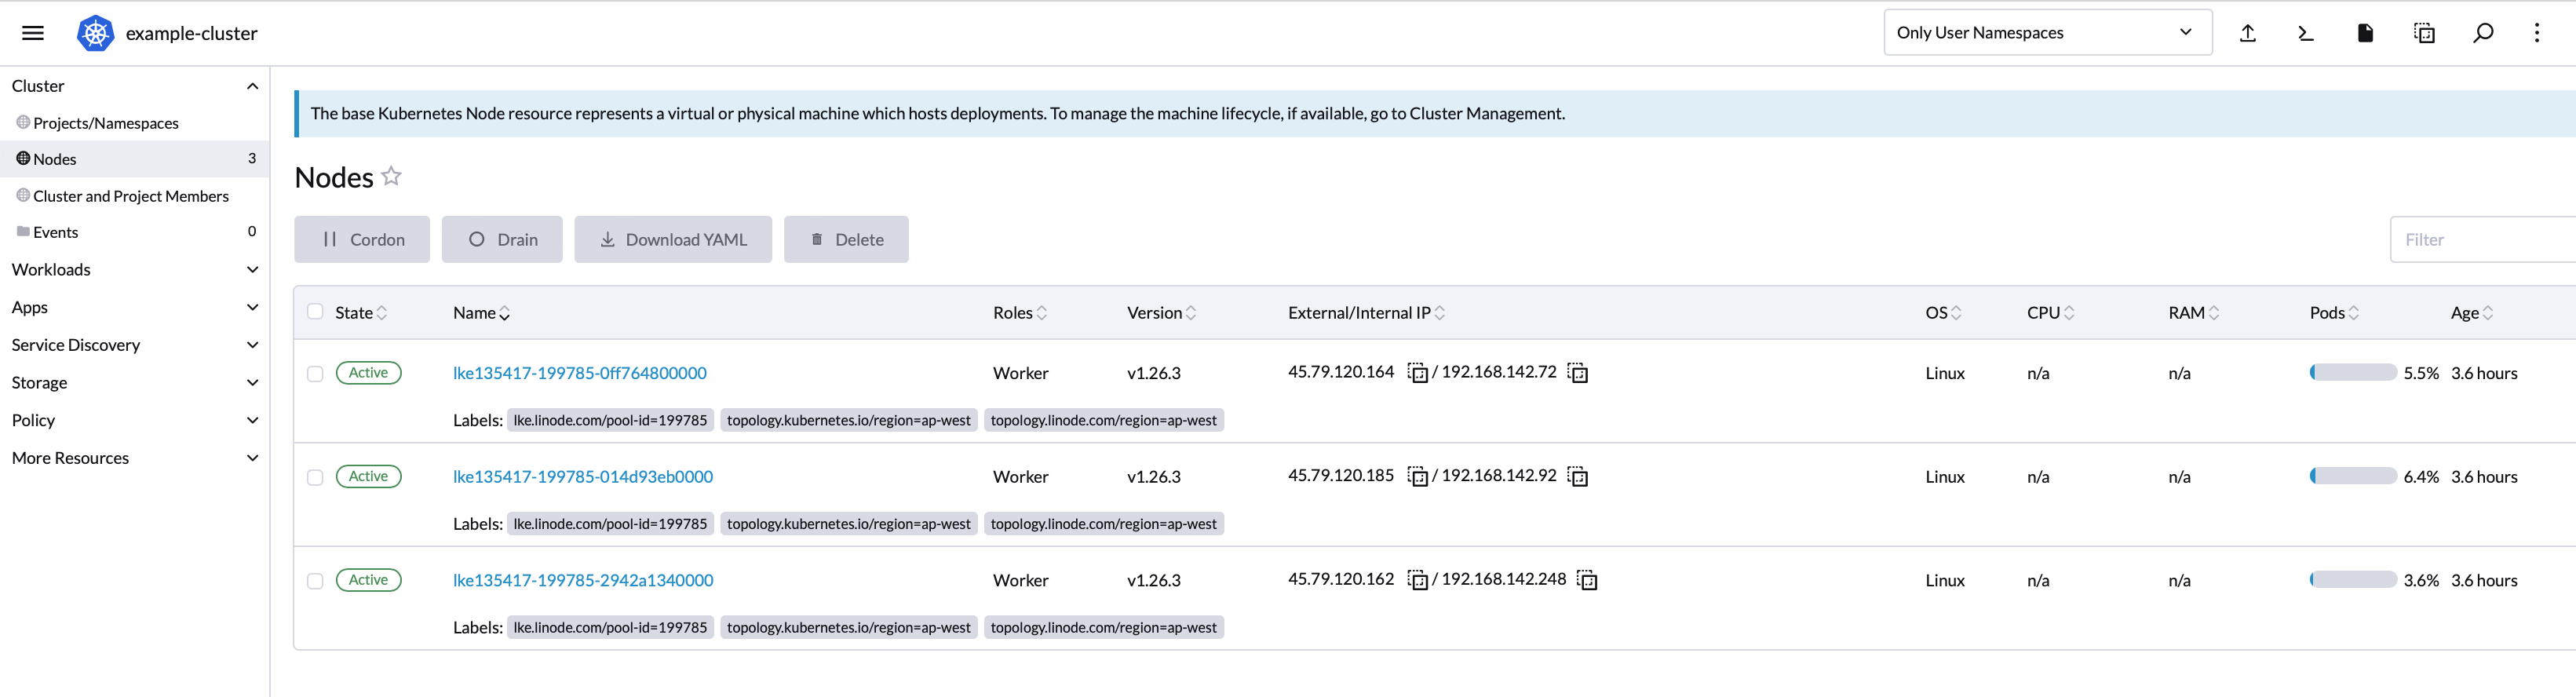Select checkbox for node lke135417-199785-0ff764800000
The image size is (2576, 697).
point(315,373)
